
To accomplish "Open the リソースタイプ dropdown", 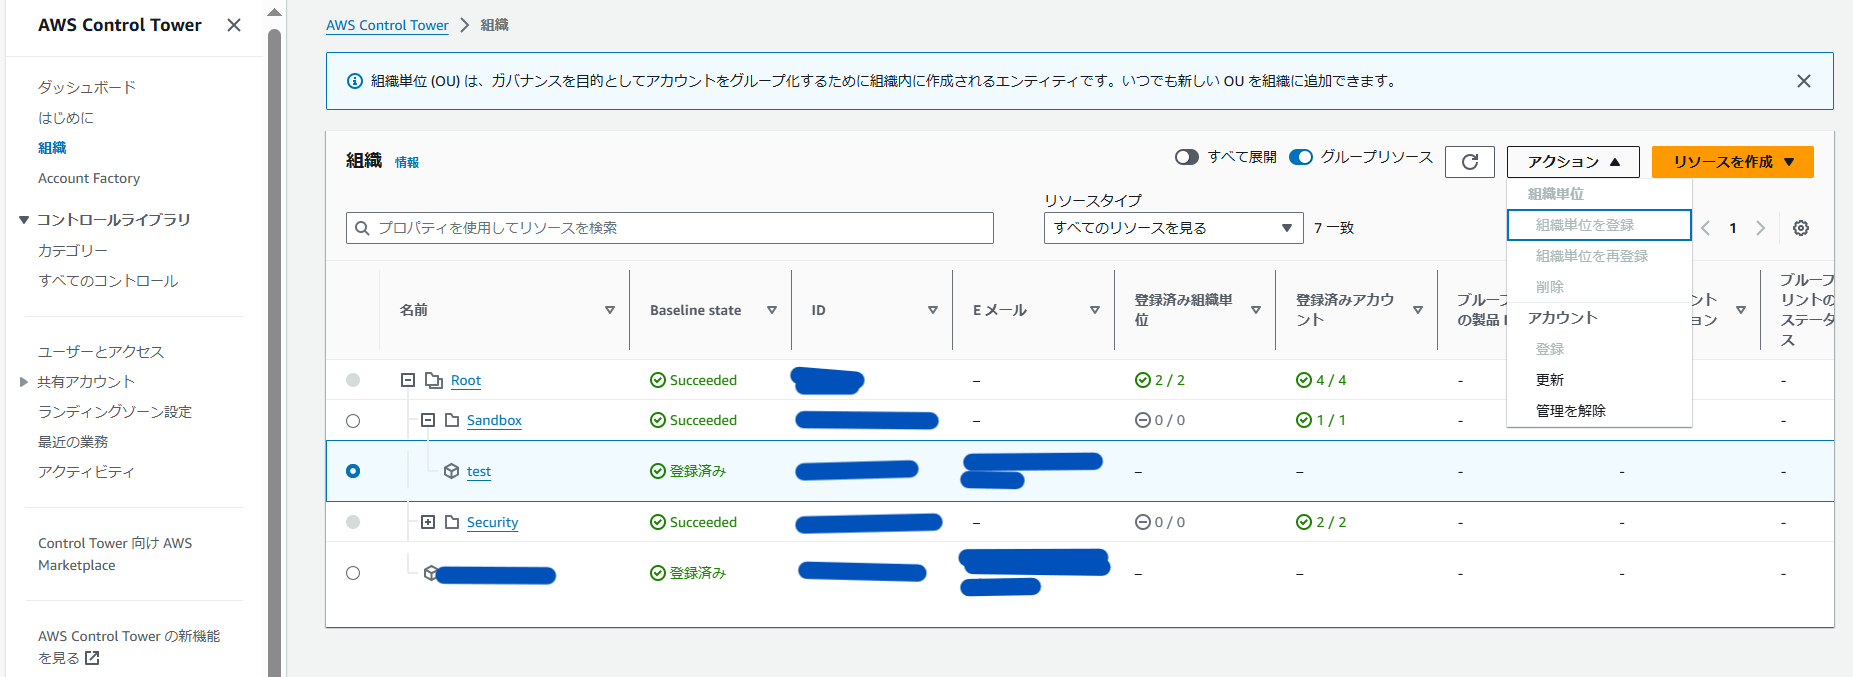I will click(x=1174, y=228).
